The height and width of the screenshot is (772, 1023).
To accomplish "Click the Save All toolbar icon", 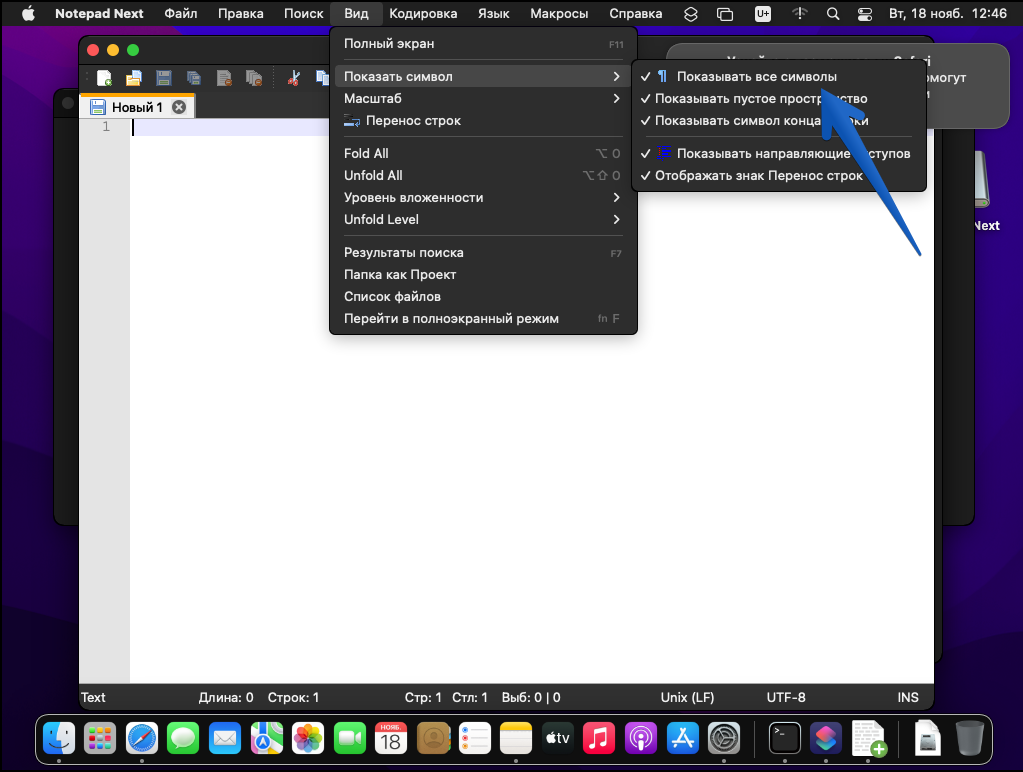I will (194, 78).
